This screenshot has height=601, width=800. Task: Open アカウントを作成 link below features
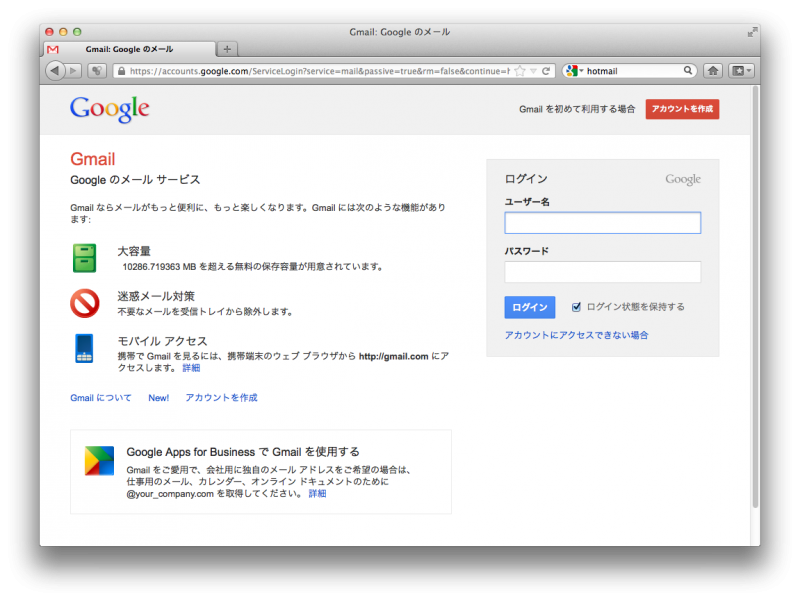(221, 397)
